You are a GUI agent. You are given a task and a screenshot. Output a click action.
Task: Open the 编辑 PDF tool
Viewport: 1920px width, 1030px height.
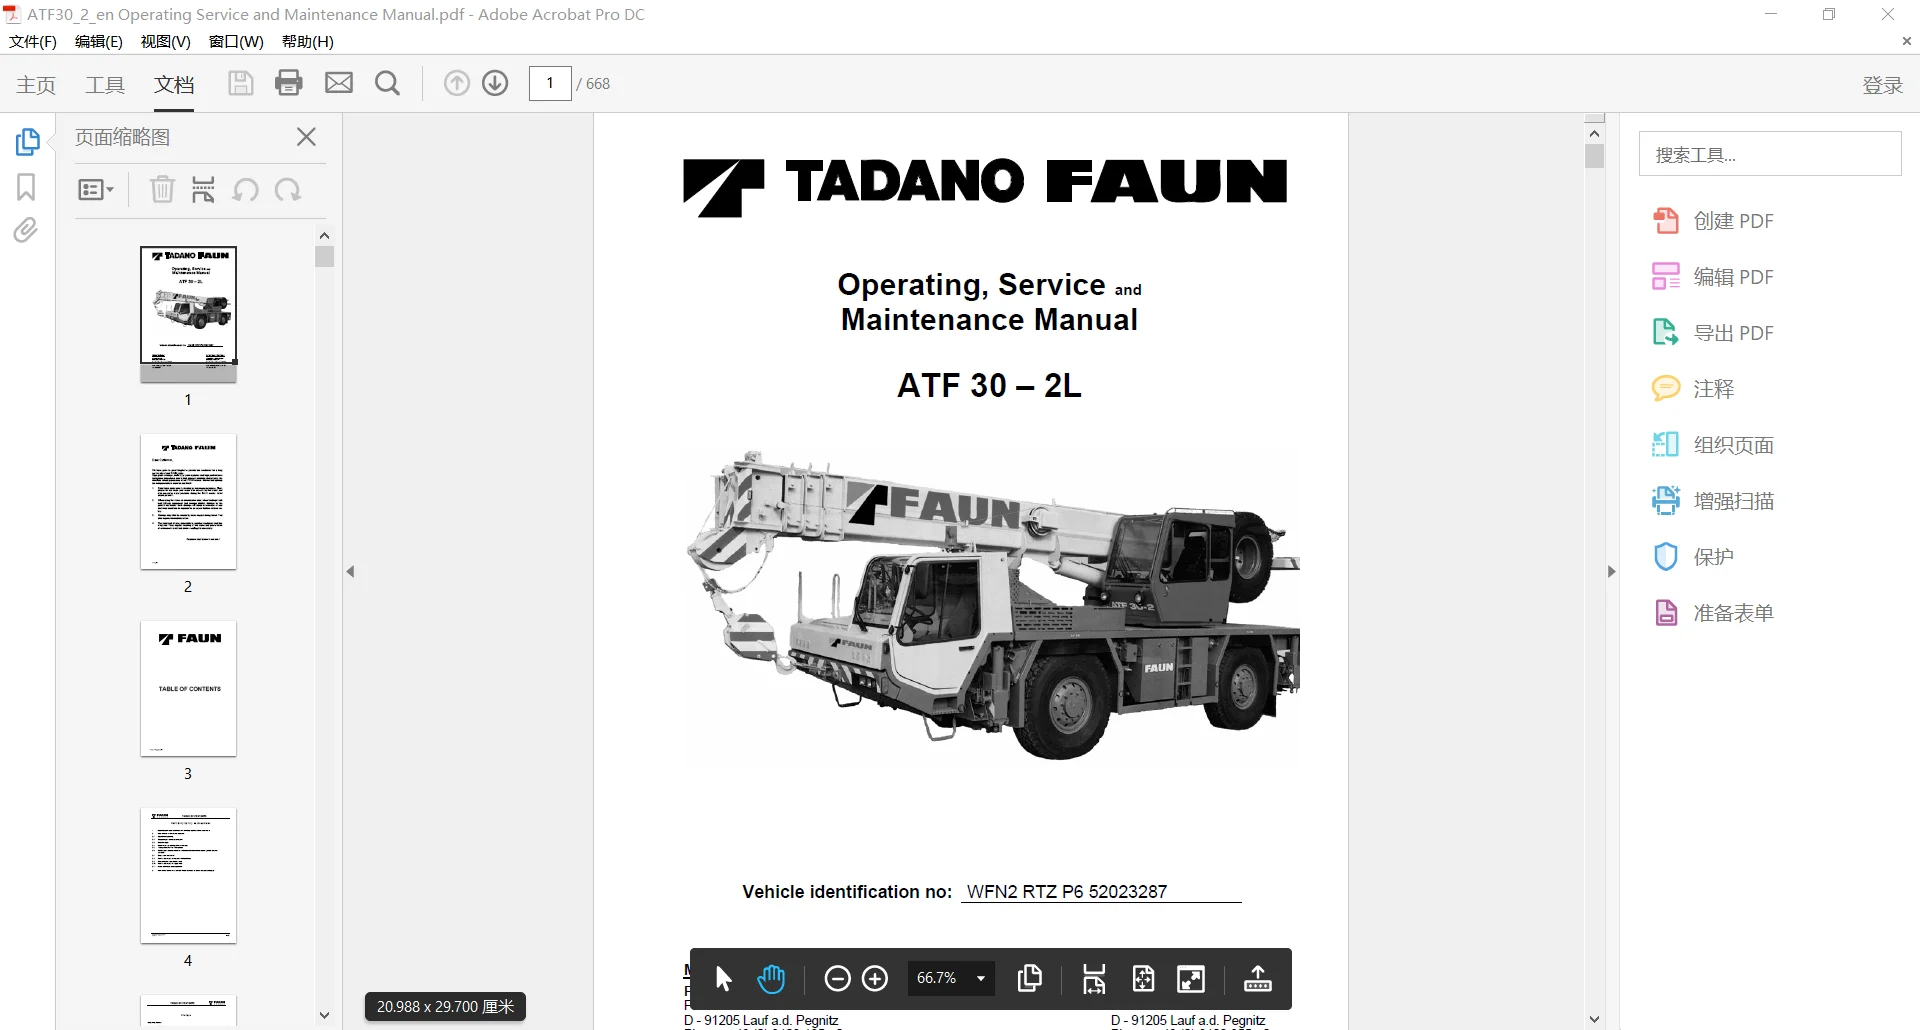tap(1713, 277)
